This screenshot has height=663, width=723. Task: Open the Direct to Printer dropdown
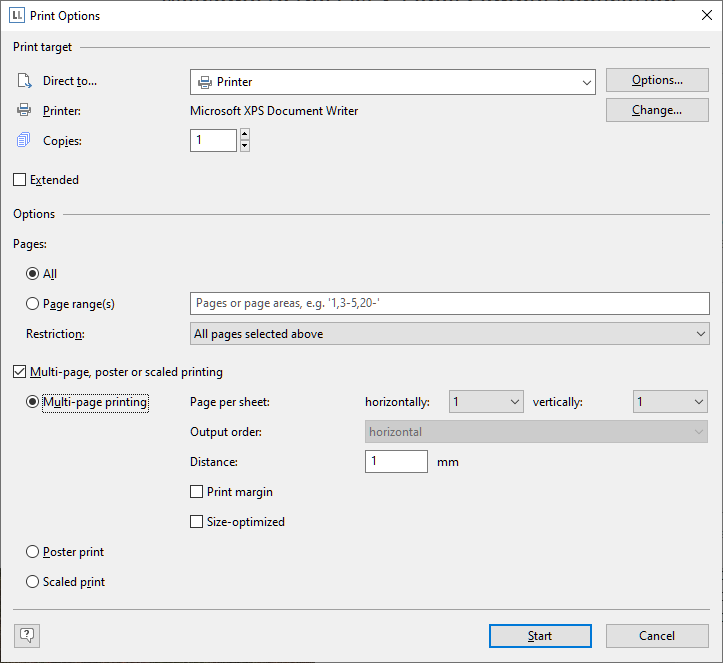(393, 82)
